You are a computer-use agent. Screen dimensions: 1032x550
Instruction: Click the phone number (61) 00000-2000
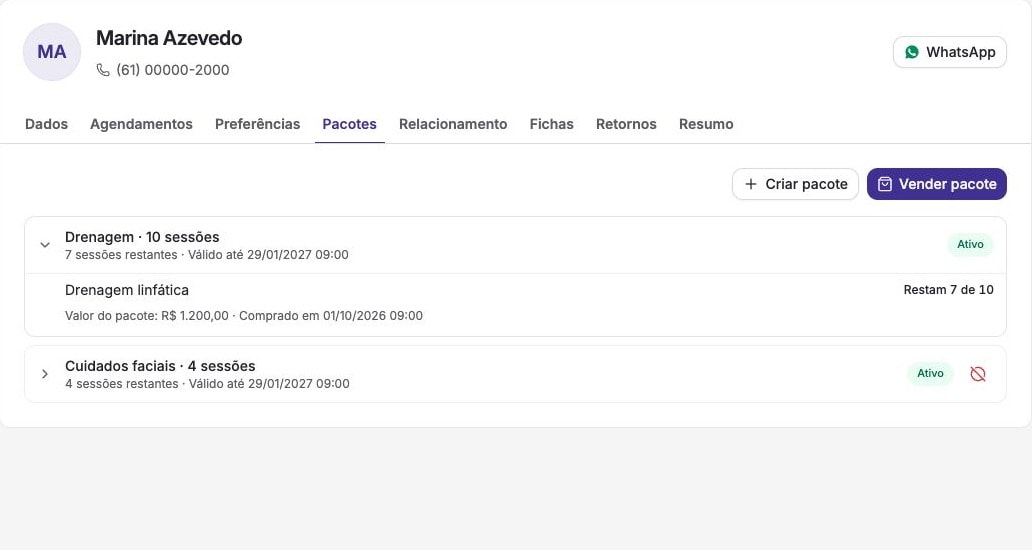click(172, 70)
